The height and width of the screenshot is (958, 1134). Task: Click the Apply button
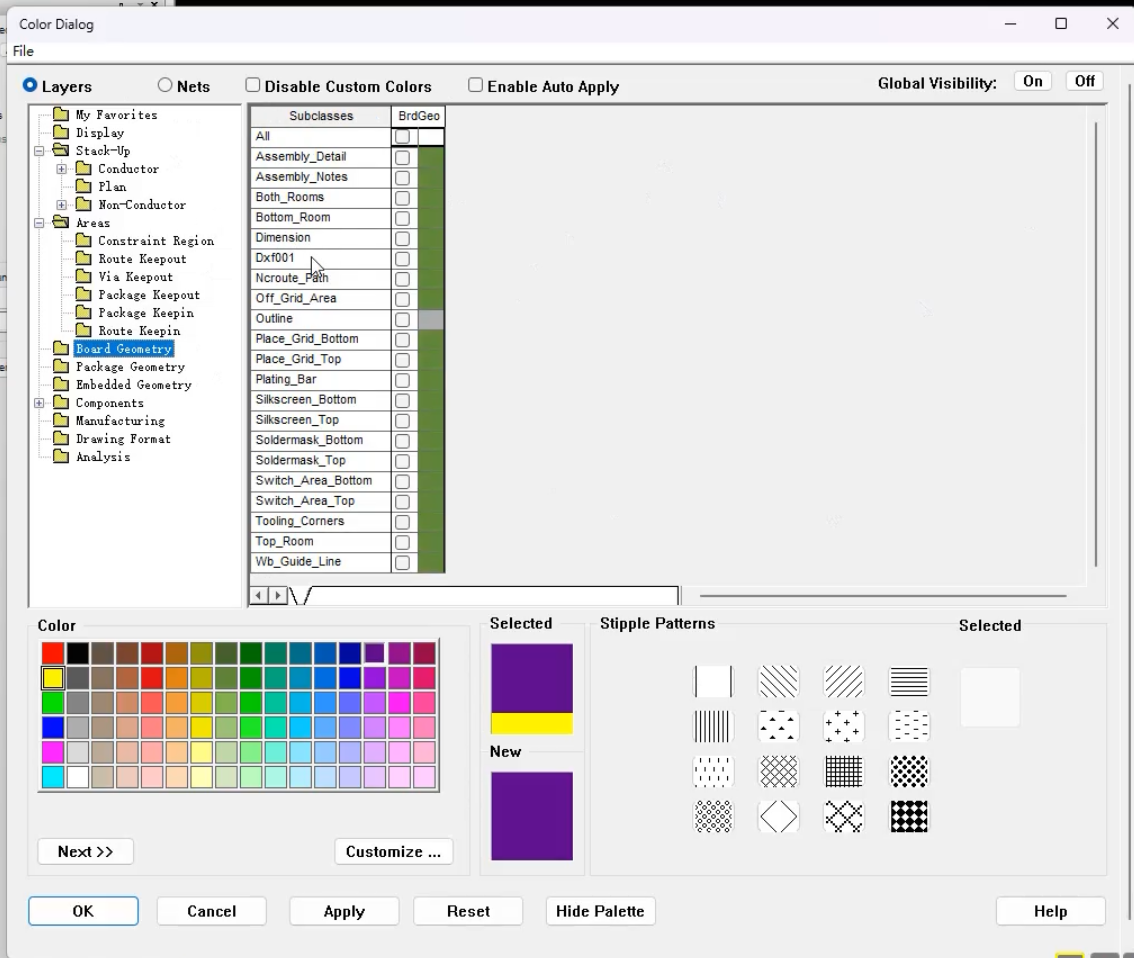[x=344, y=911]
